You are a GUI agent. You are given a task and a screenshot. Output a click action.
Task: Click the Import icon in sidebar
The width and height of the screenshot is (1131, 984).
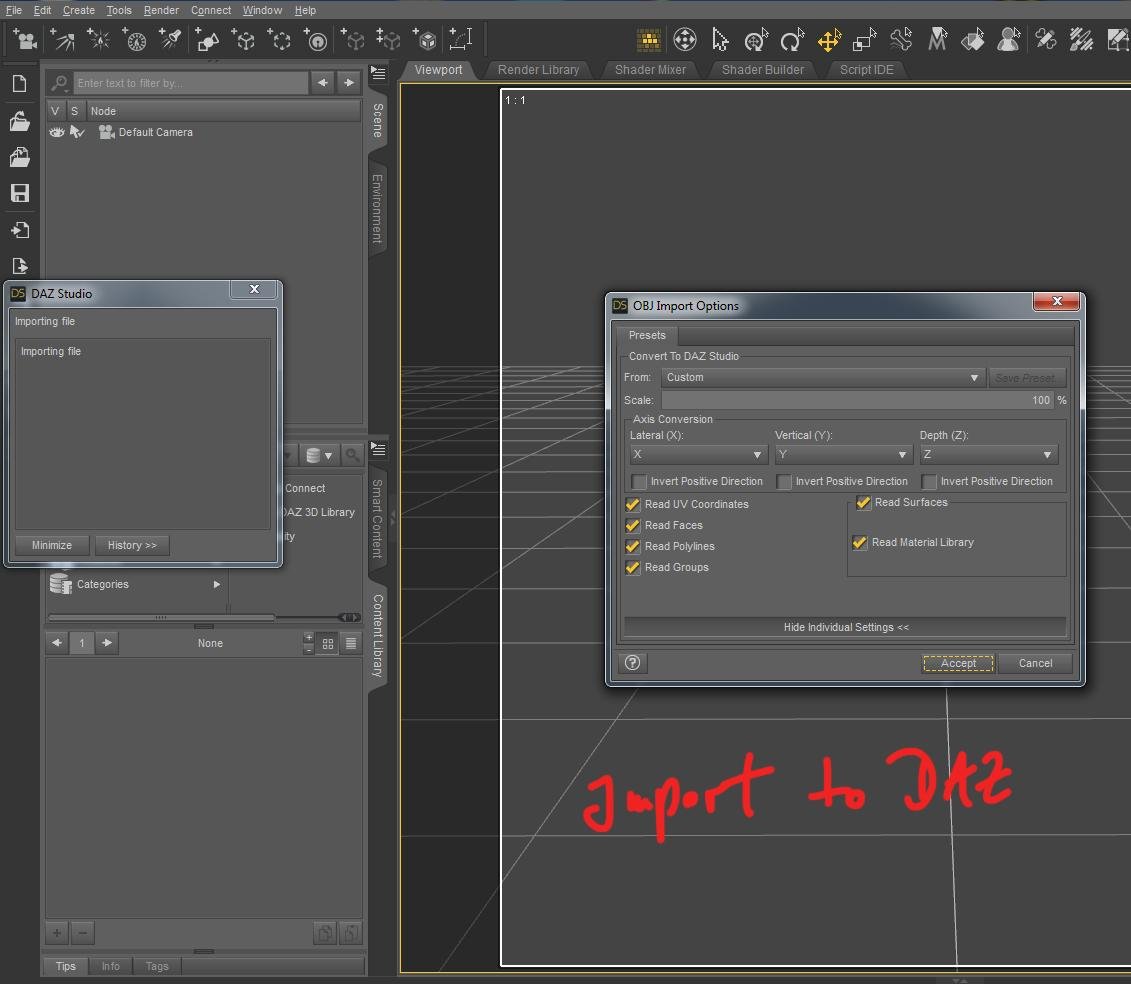pos(19,229)
